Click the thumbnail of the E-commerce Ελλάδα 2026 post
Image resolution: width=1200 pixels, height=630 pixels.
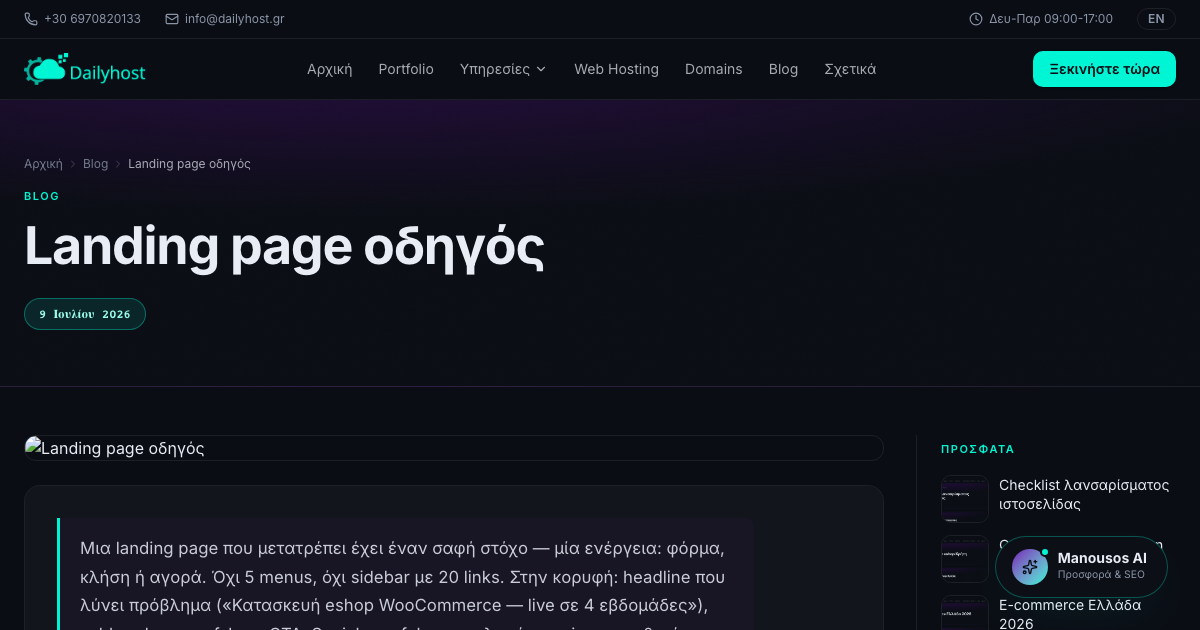[x=964, y=613]
